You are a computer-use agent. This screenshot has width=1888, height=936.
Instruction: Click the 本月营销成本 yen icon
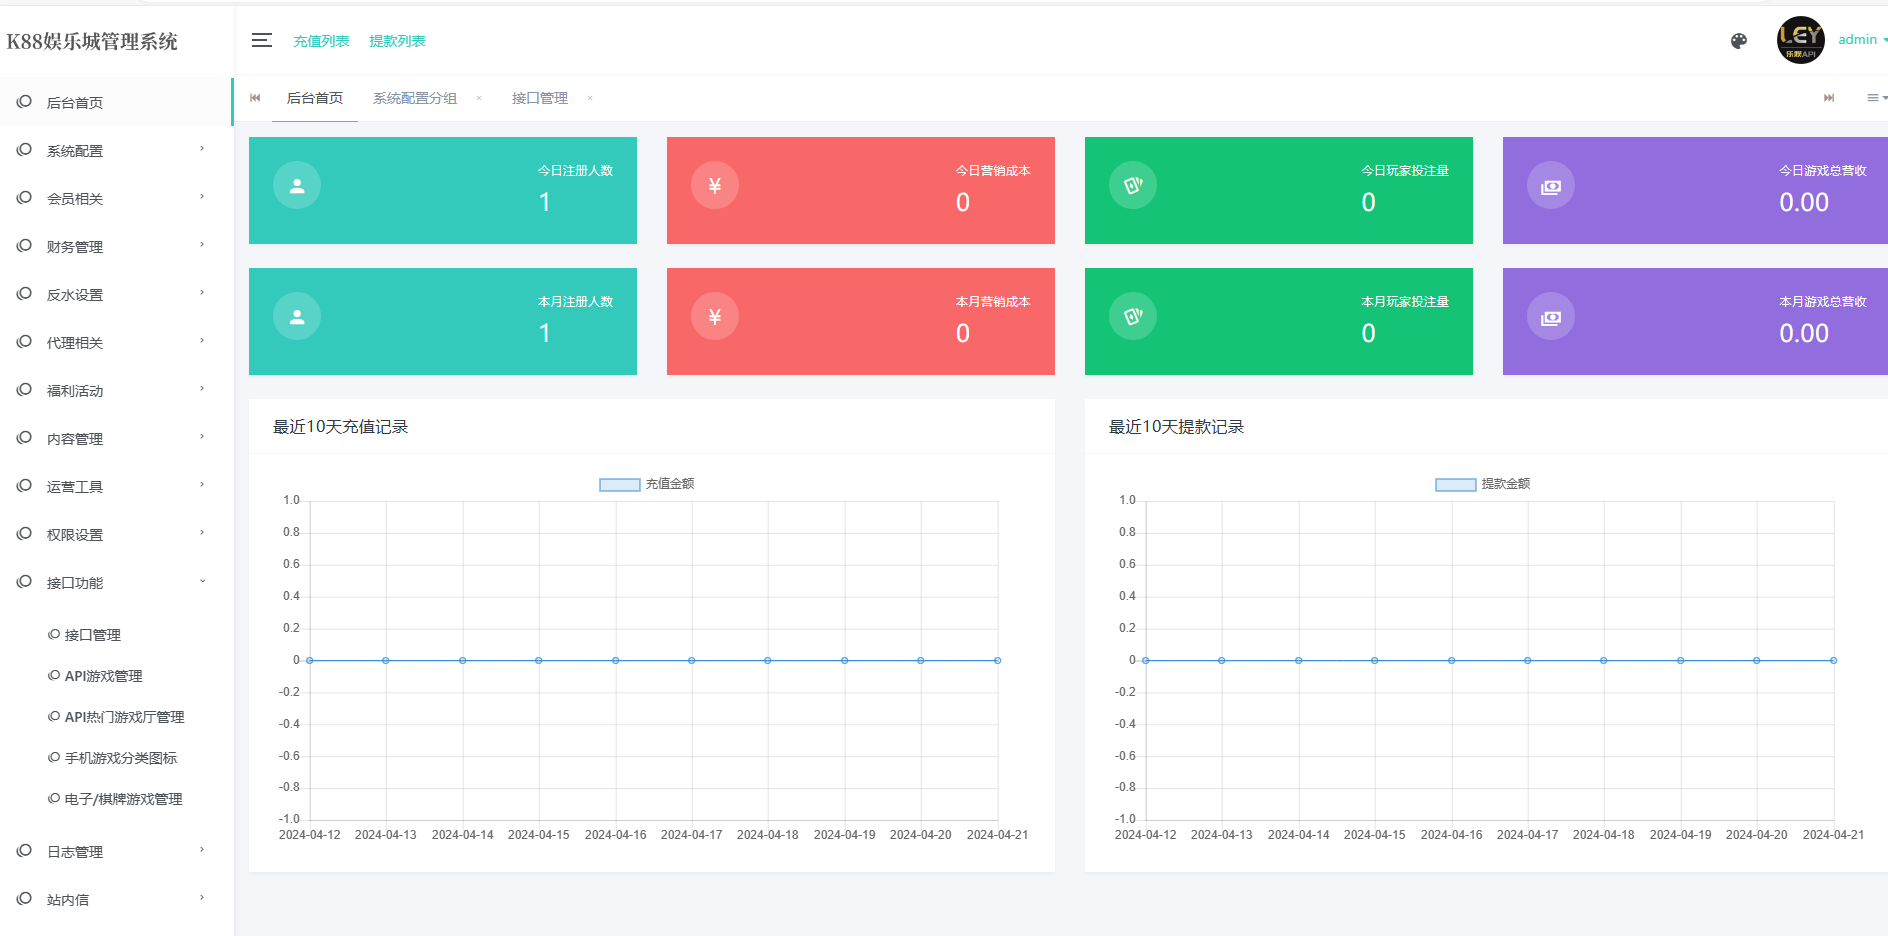[x=715, y=316]
